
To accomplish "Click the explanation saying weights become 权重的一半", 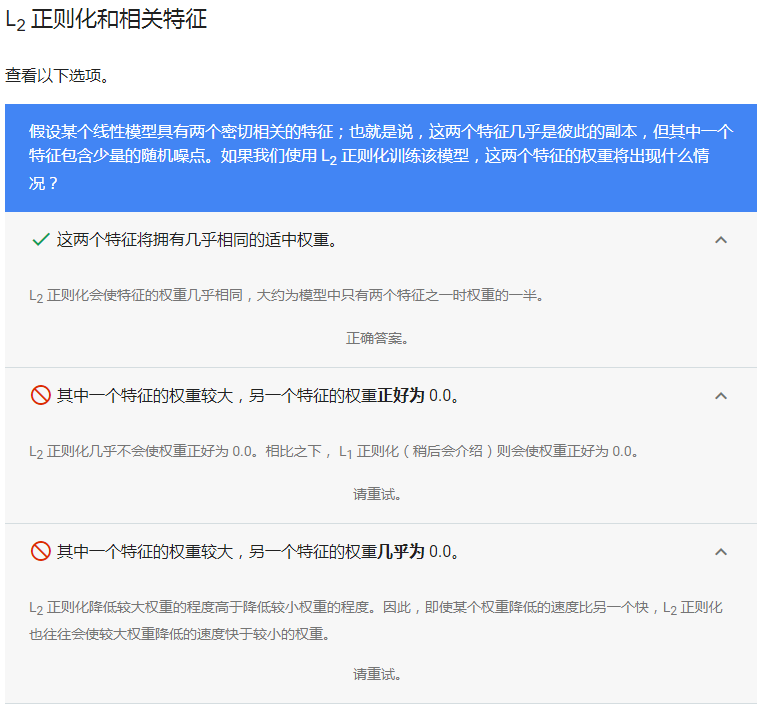I will (x=286, y=296).
